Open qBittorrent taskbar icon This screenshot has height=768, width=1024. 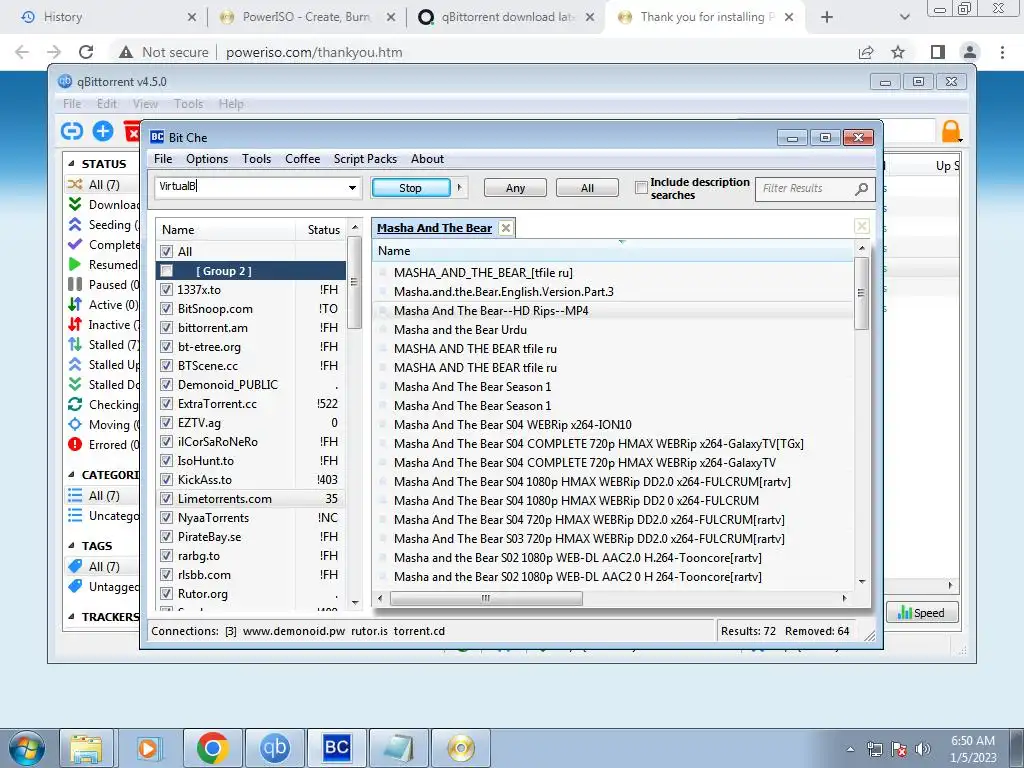point(274,748)
